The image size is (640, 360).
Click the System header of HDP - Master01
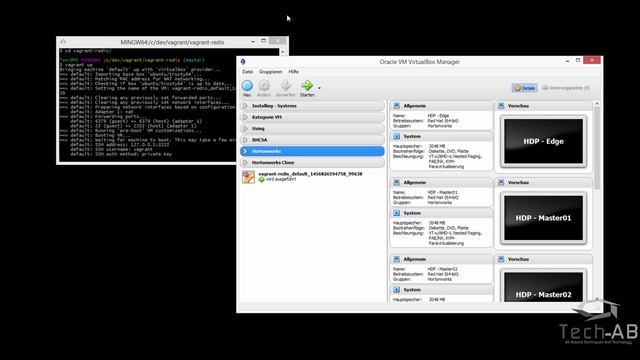[441, 213]
